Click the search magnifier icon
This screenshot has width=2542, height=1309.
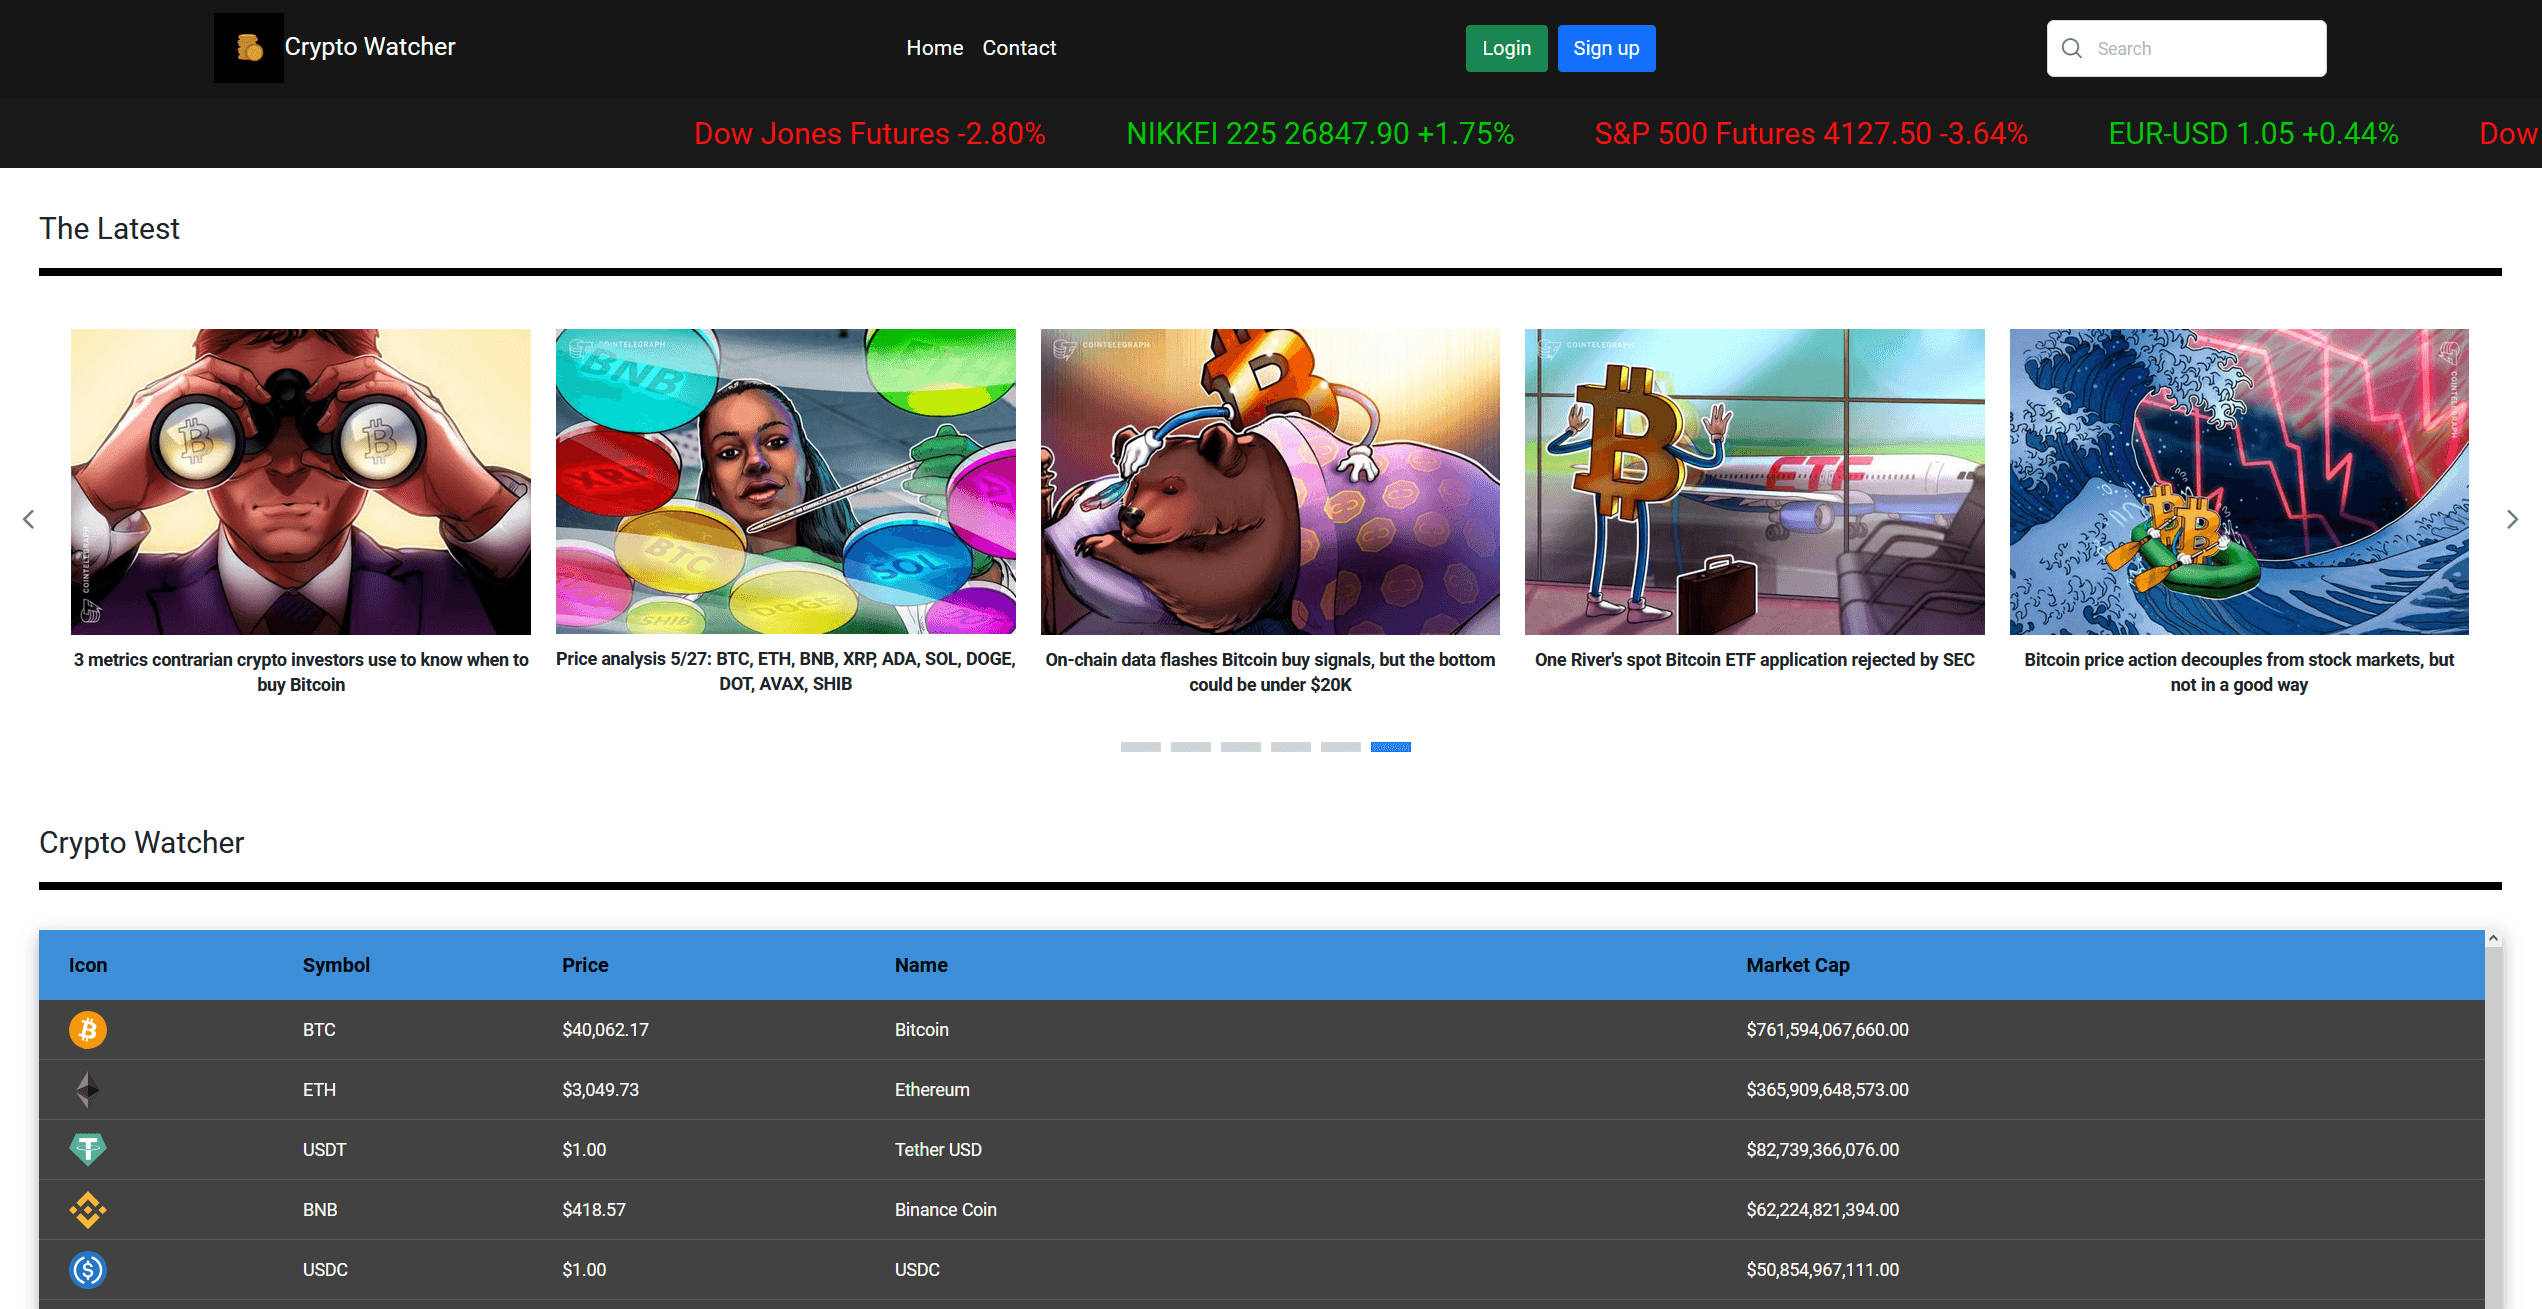[2071, 48]
